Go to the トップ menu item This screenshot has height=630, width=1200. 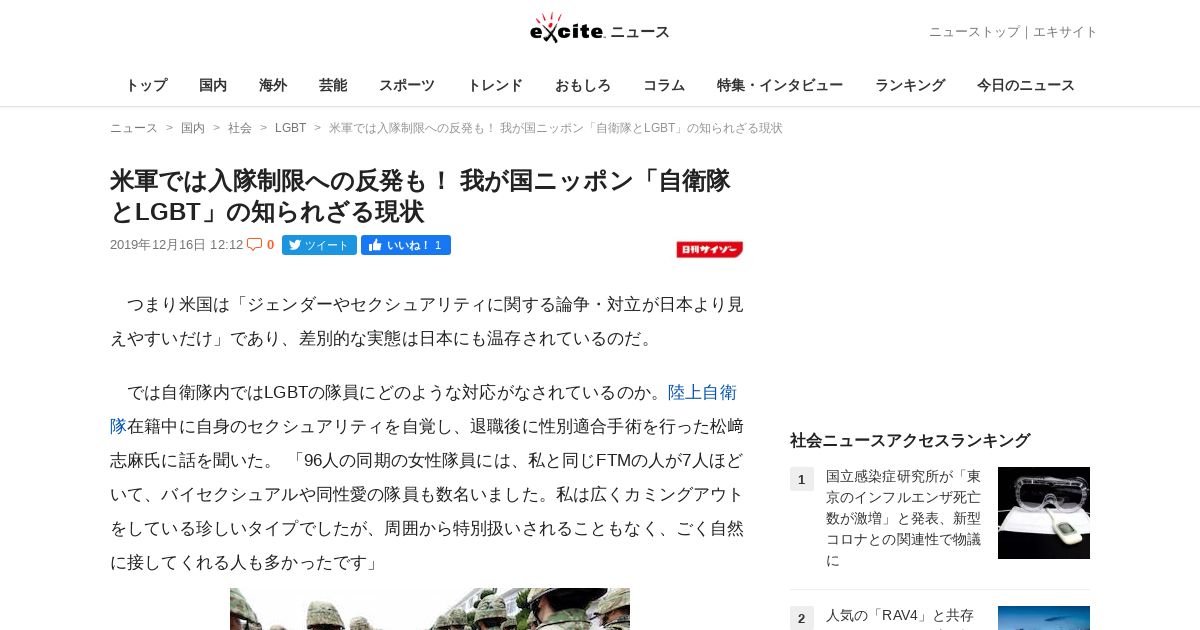[146, 85]
